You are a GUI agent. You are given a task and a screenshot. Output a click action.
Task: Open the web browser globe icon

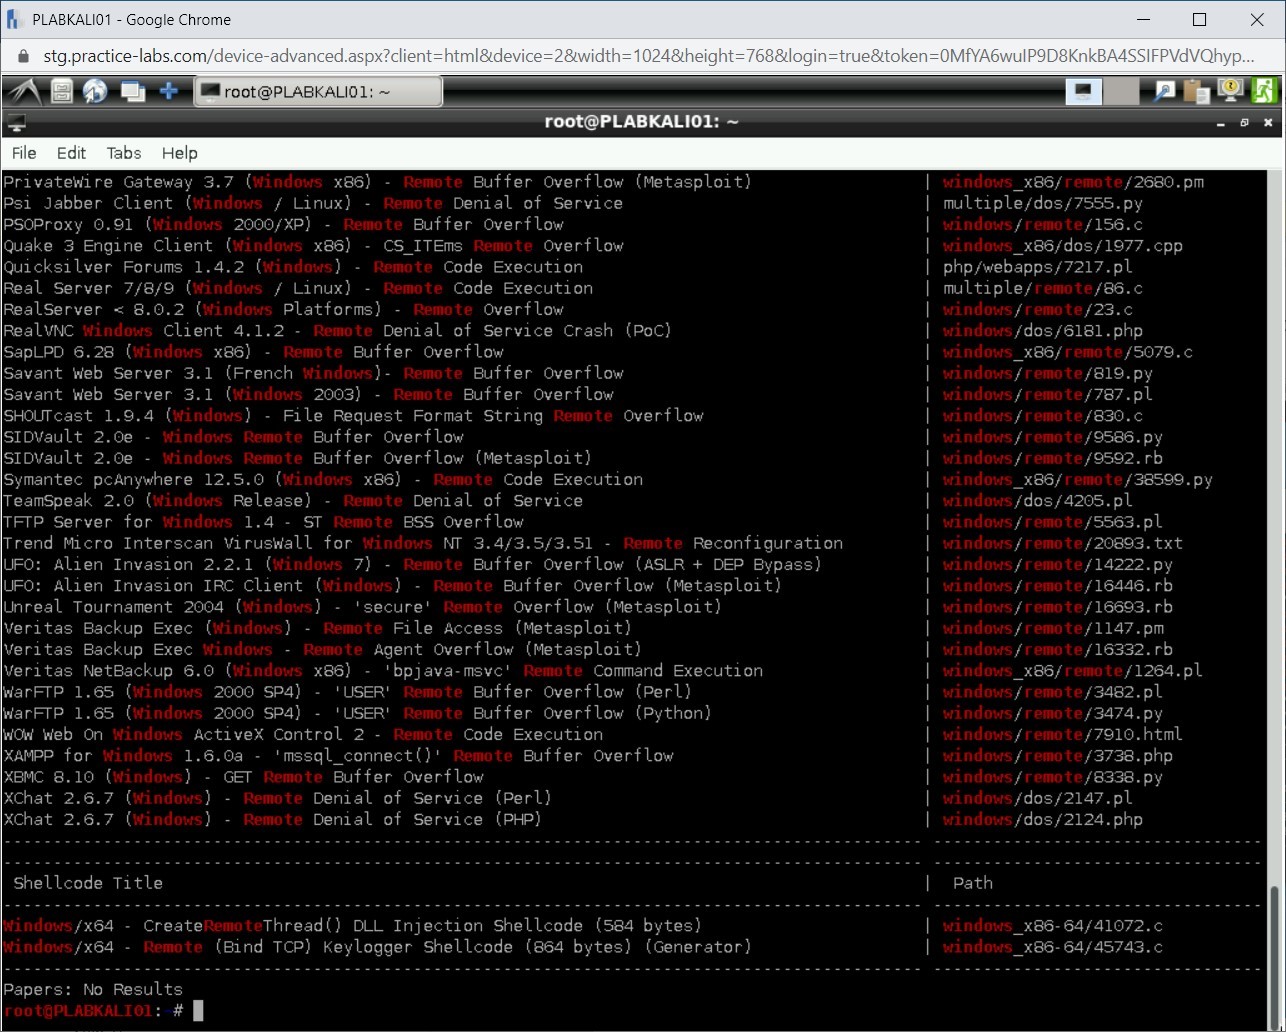coord(95,92)
